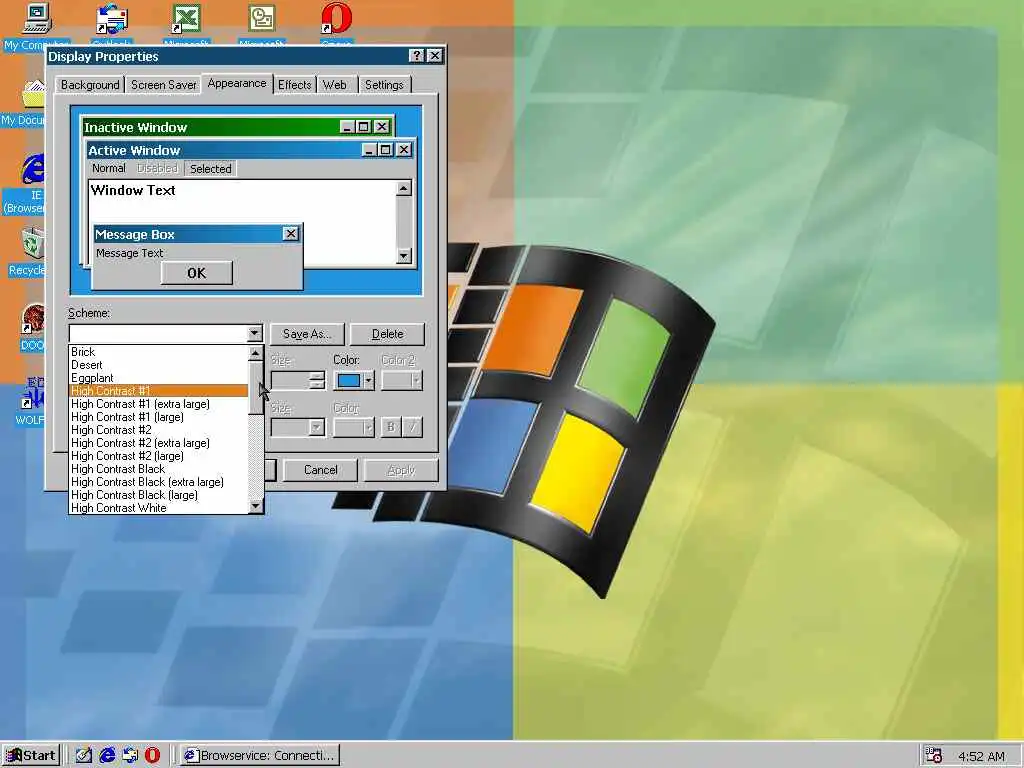The width and height of the screenshot is (1024, 768).
Task: Click the Normal menu item in preview
Action: click(108, 168)
